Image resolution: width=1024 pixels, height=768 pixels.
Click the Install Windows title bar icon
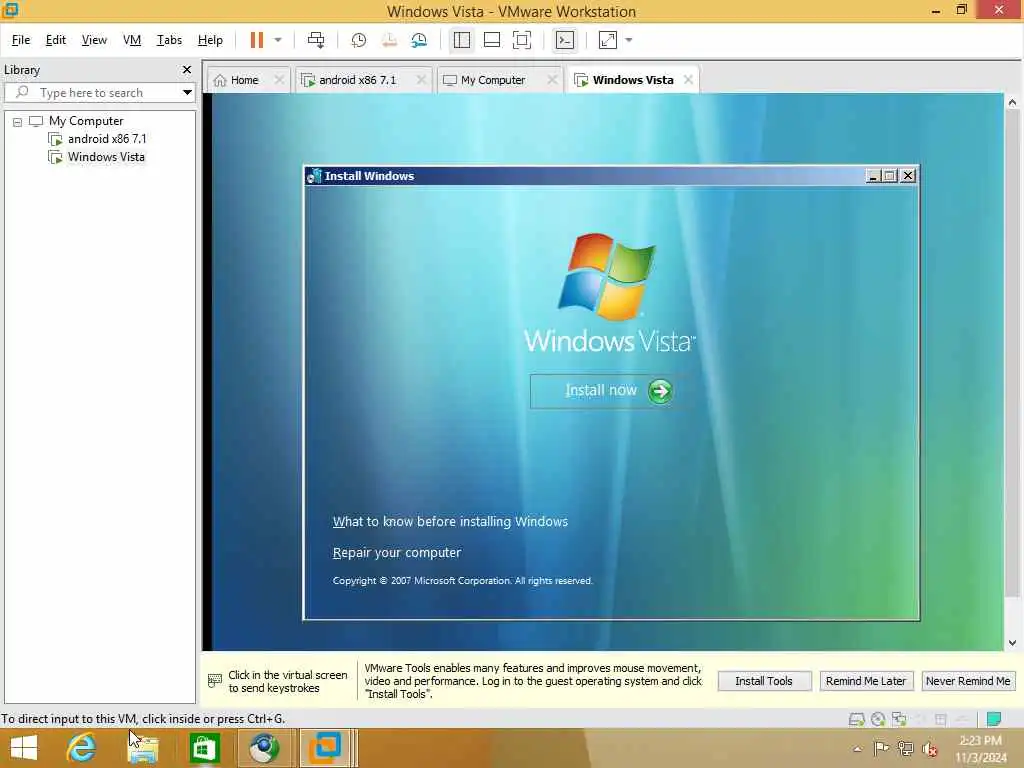[314, 176]
